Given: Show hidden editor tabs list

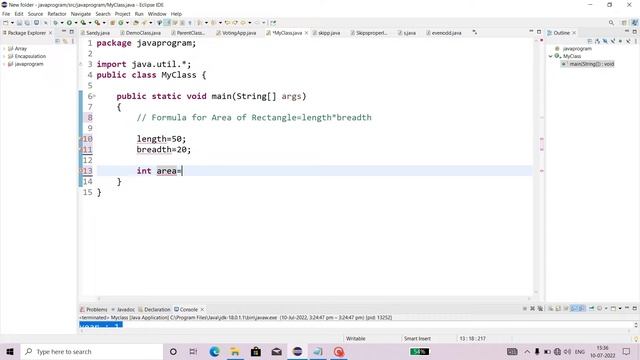Looking at the screenshot, I should (x=475, y=32).
